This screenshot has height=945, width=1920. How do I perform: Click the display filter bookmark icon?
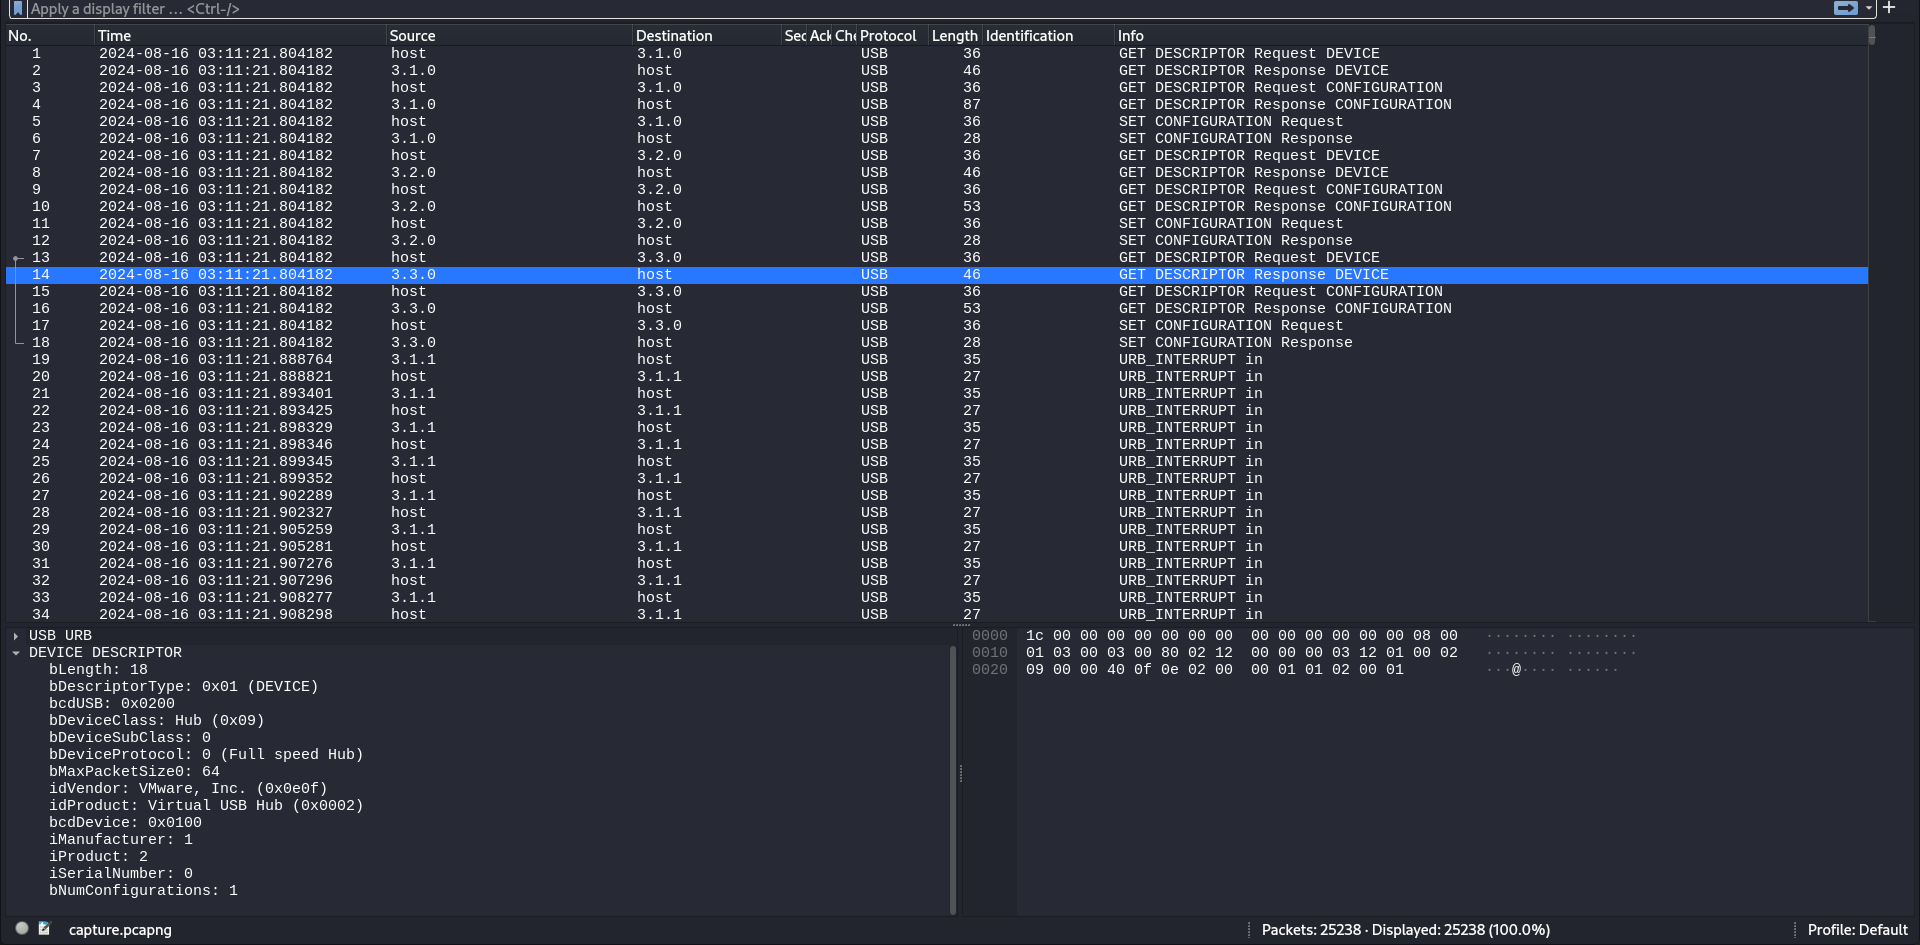click(17, 9)
